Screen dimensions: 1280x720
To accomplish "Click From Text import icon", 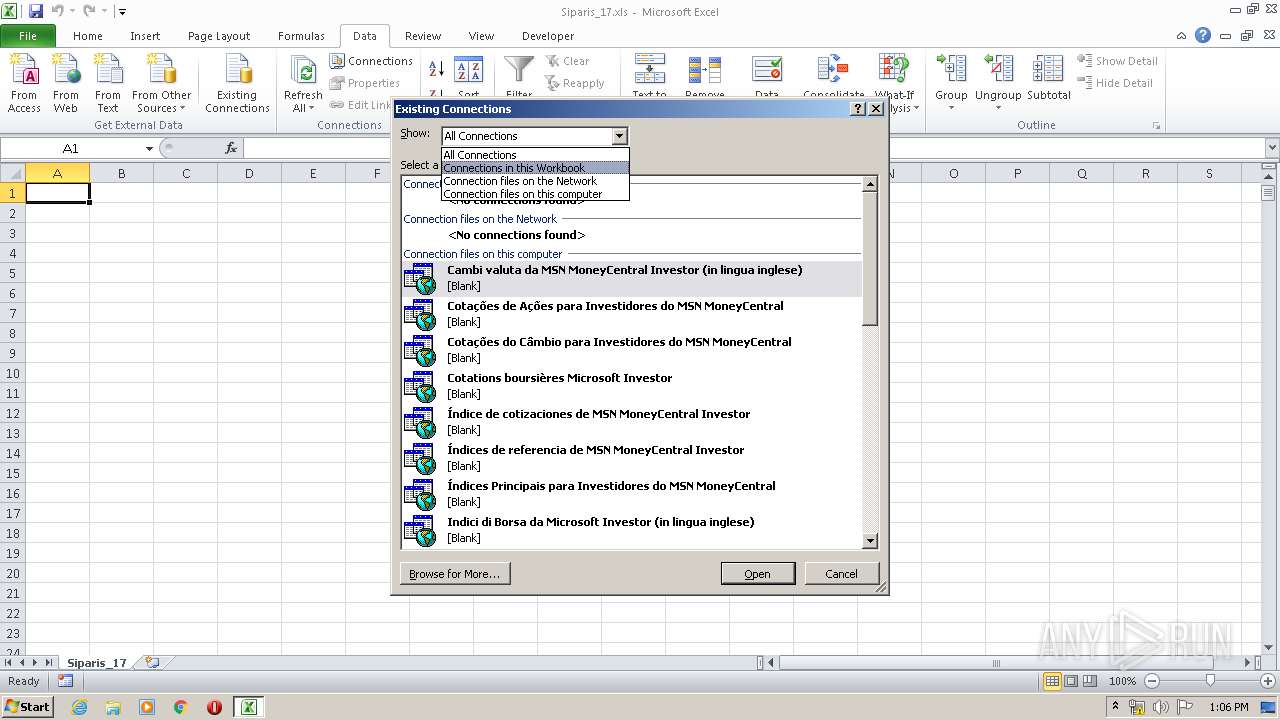I will [x=107, y=84].
